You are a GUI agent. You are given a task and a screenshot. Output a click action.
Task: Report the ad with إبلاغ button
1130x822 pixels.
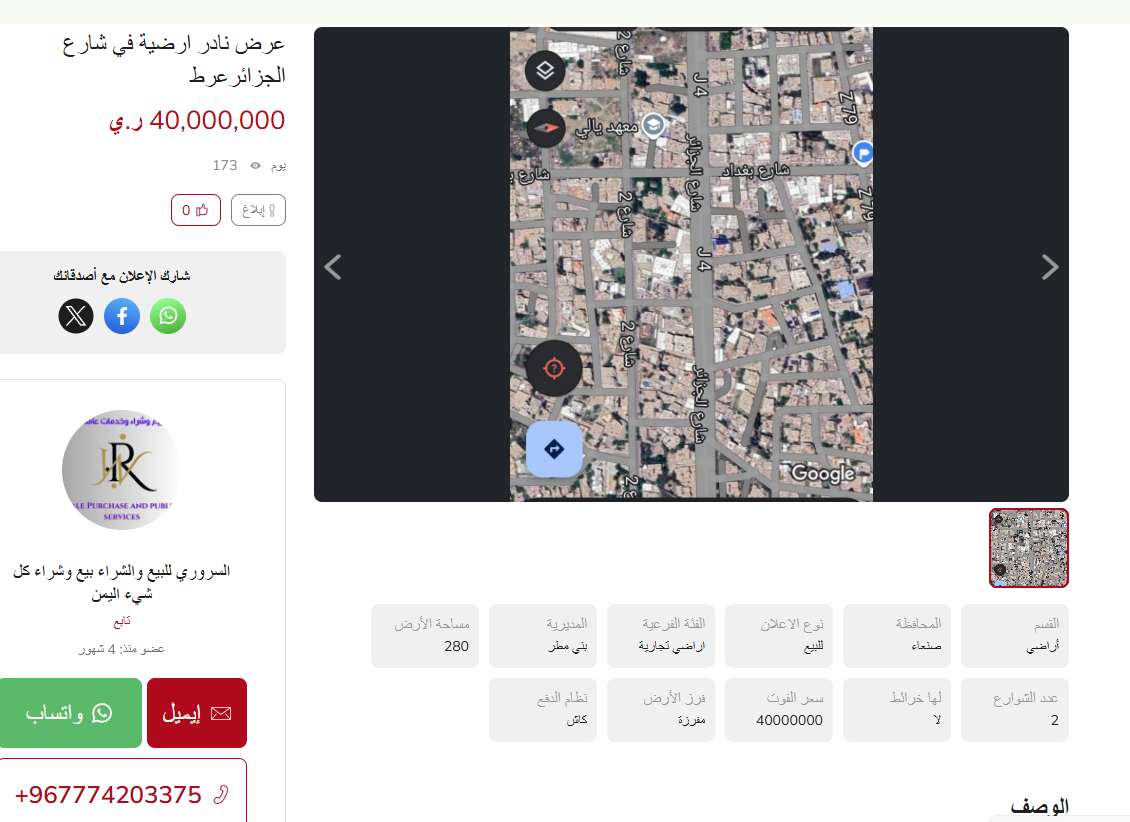258,210
